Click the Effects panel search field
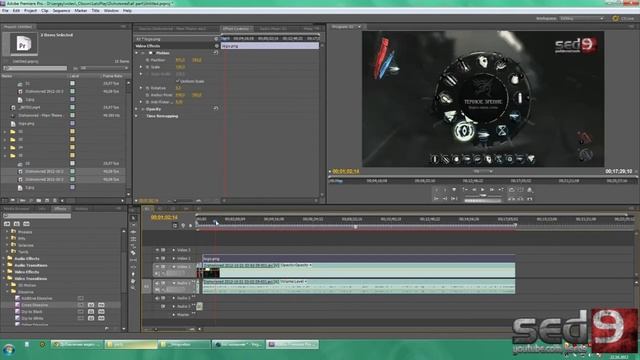Viewport: 640px width, 360px height. pos(37,216)
